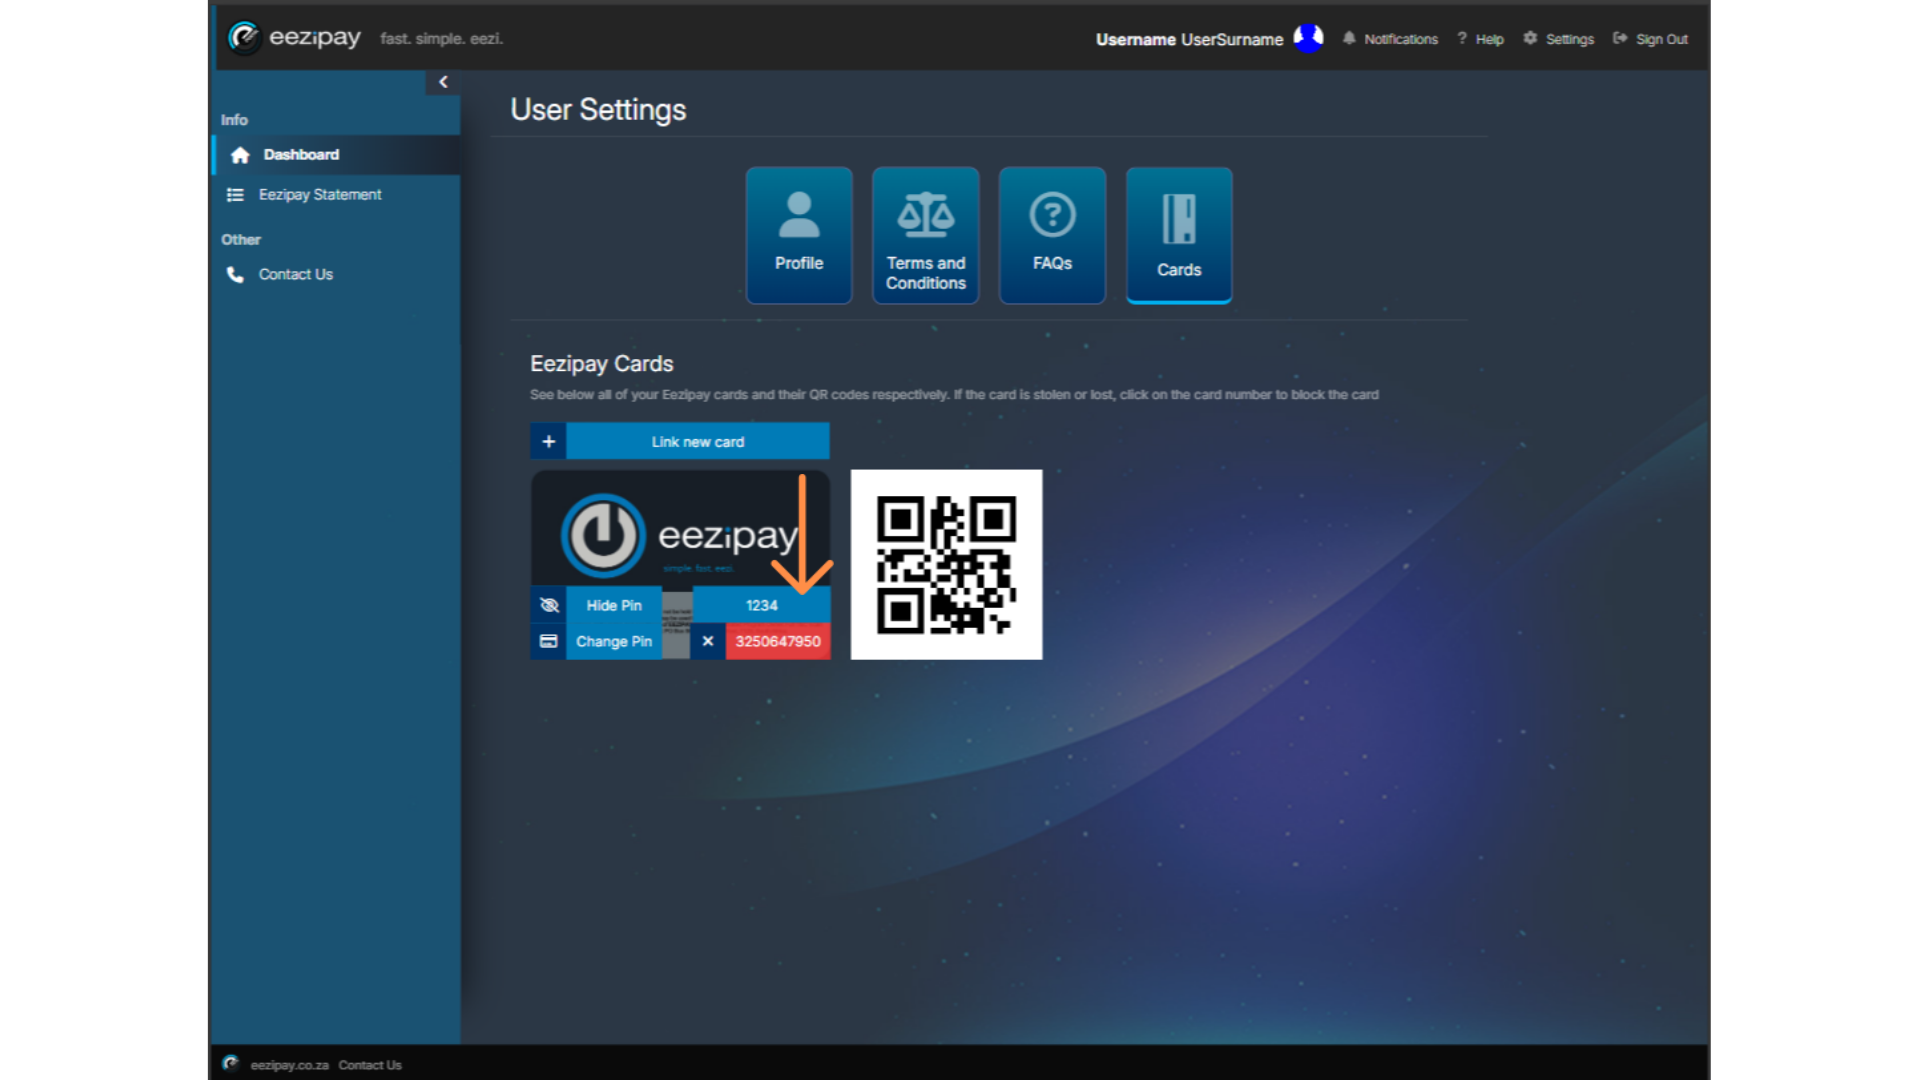Collapse the sidebar with the chevron arrow
Viewport: 1920px width, 1080px height.
point(443,82)
